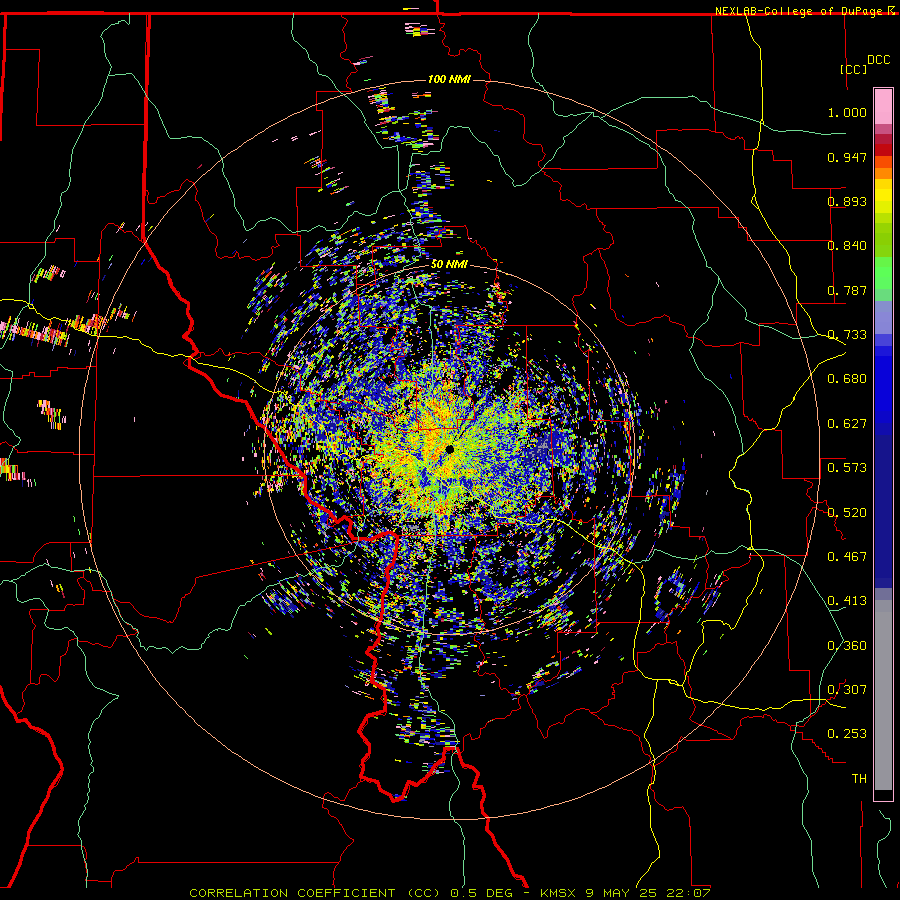Click the 0.520 scale value
The width and height of the screenshot is (900, 900).
tap(847, 513)
